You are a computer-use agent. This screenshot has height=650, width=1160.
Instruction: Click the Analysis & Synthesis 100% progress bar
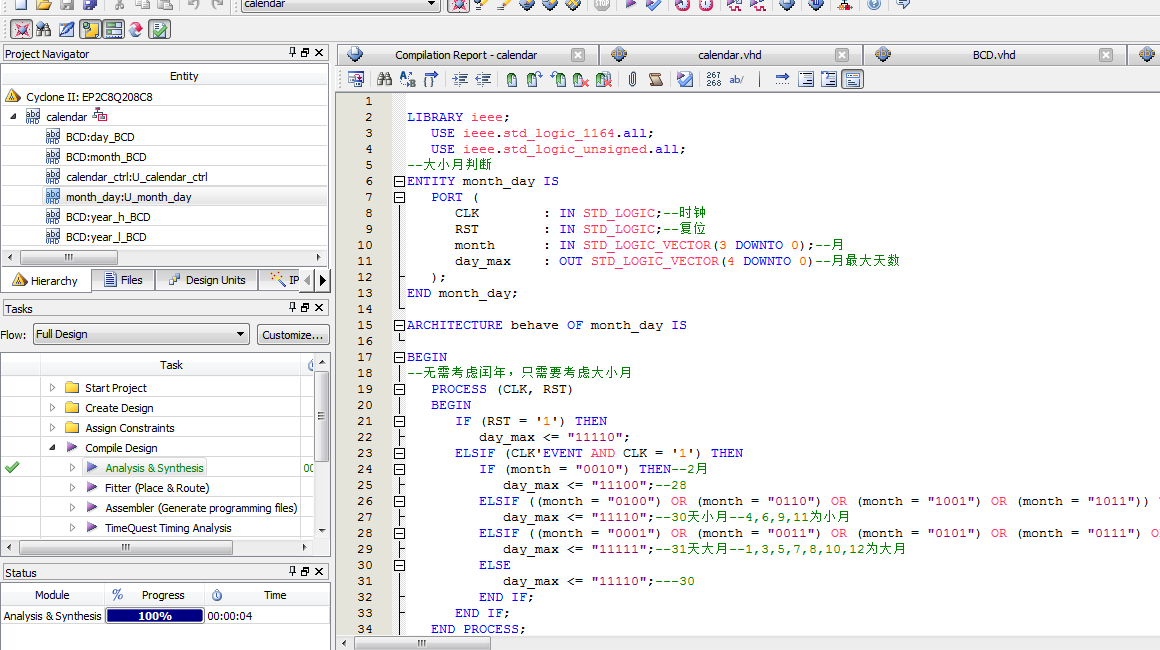155,616
